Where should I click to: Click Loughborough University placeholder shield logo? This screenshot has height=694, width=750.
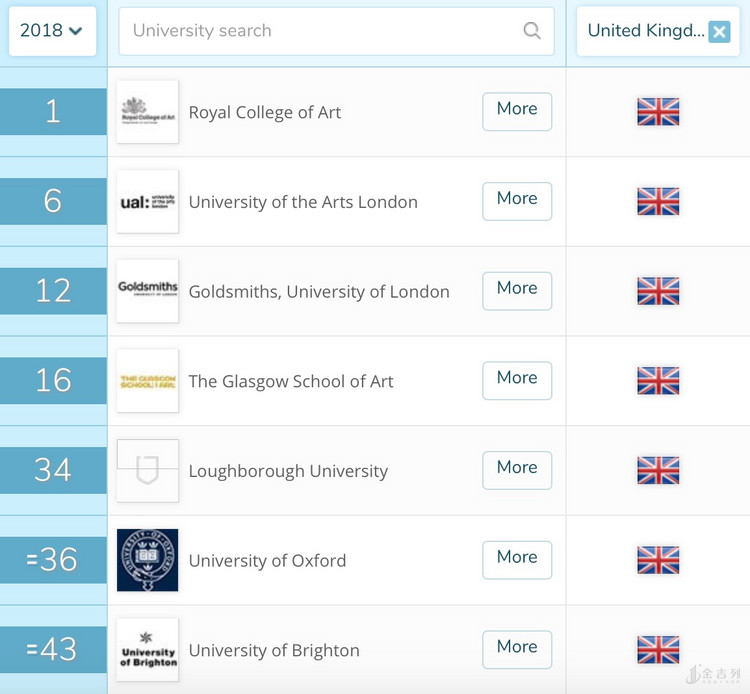147,470
